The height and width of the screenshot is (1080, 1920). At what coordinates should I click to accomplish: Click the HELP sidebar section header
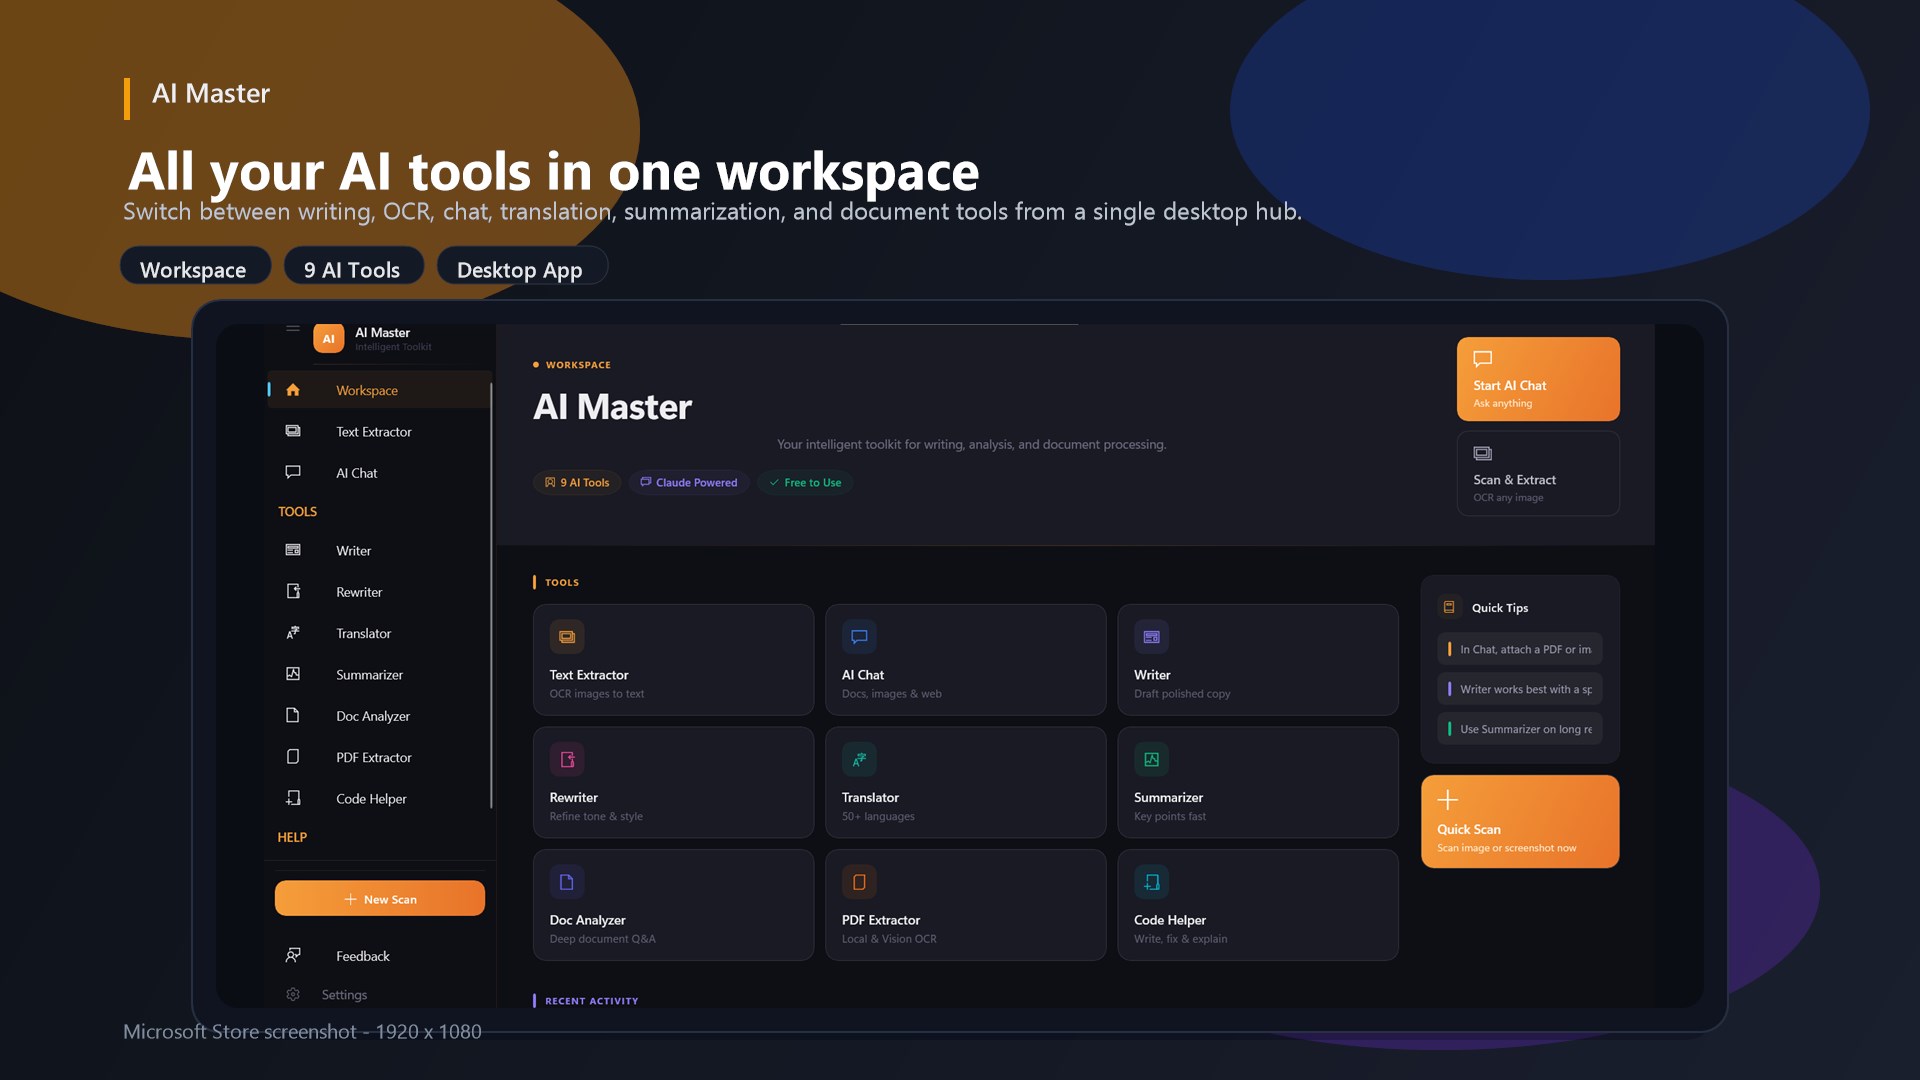pos(292,837)
